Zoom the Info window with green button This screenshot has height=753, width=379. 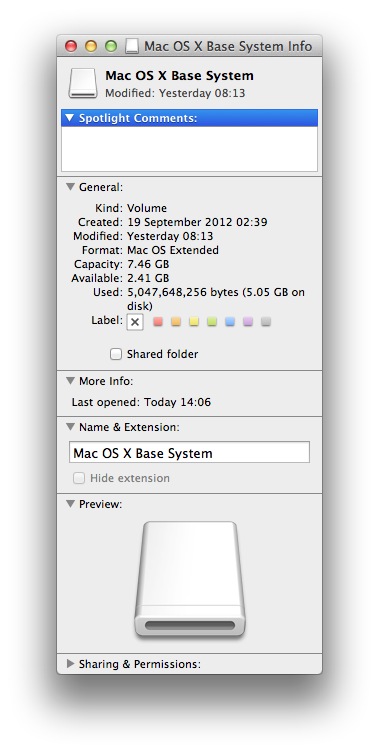[x=111, y=46]
